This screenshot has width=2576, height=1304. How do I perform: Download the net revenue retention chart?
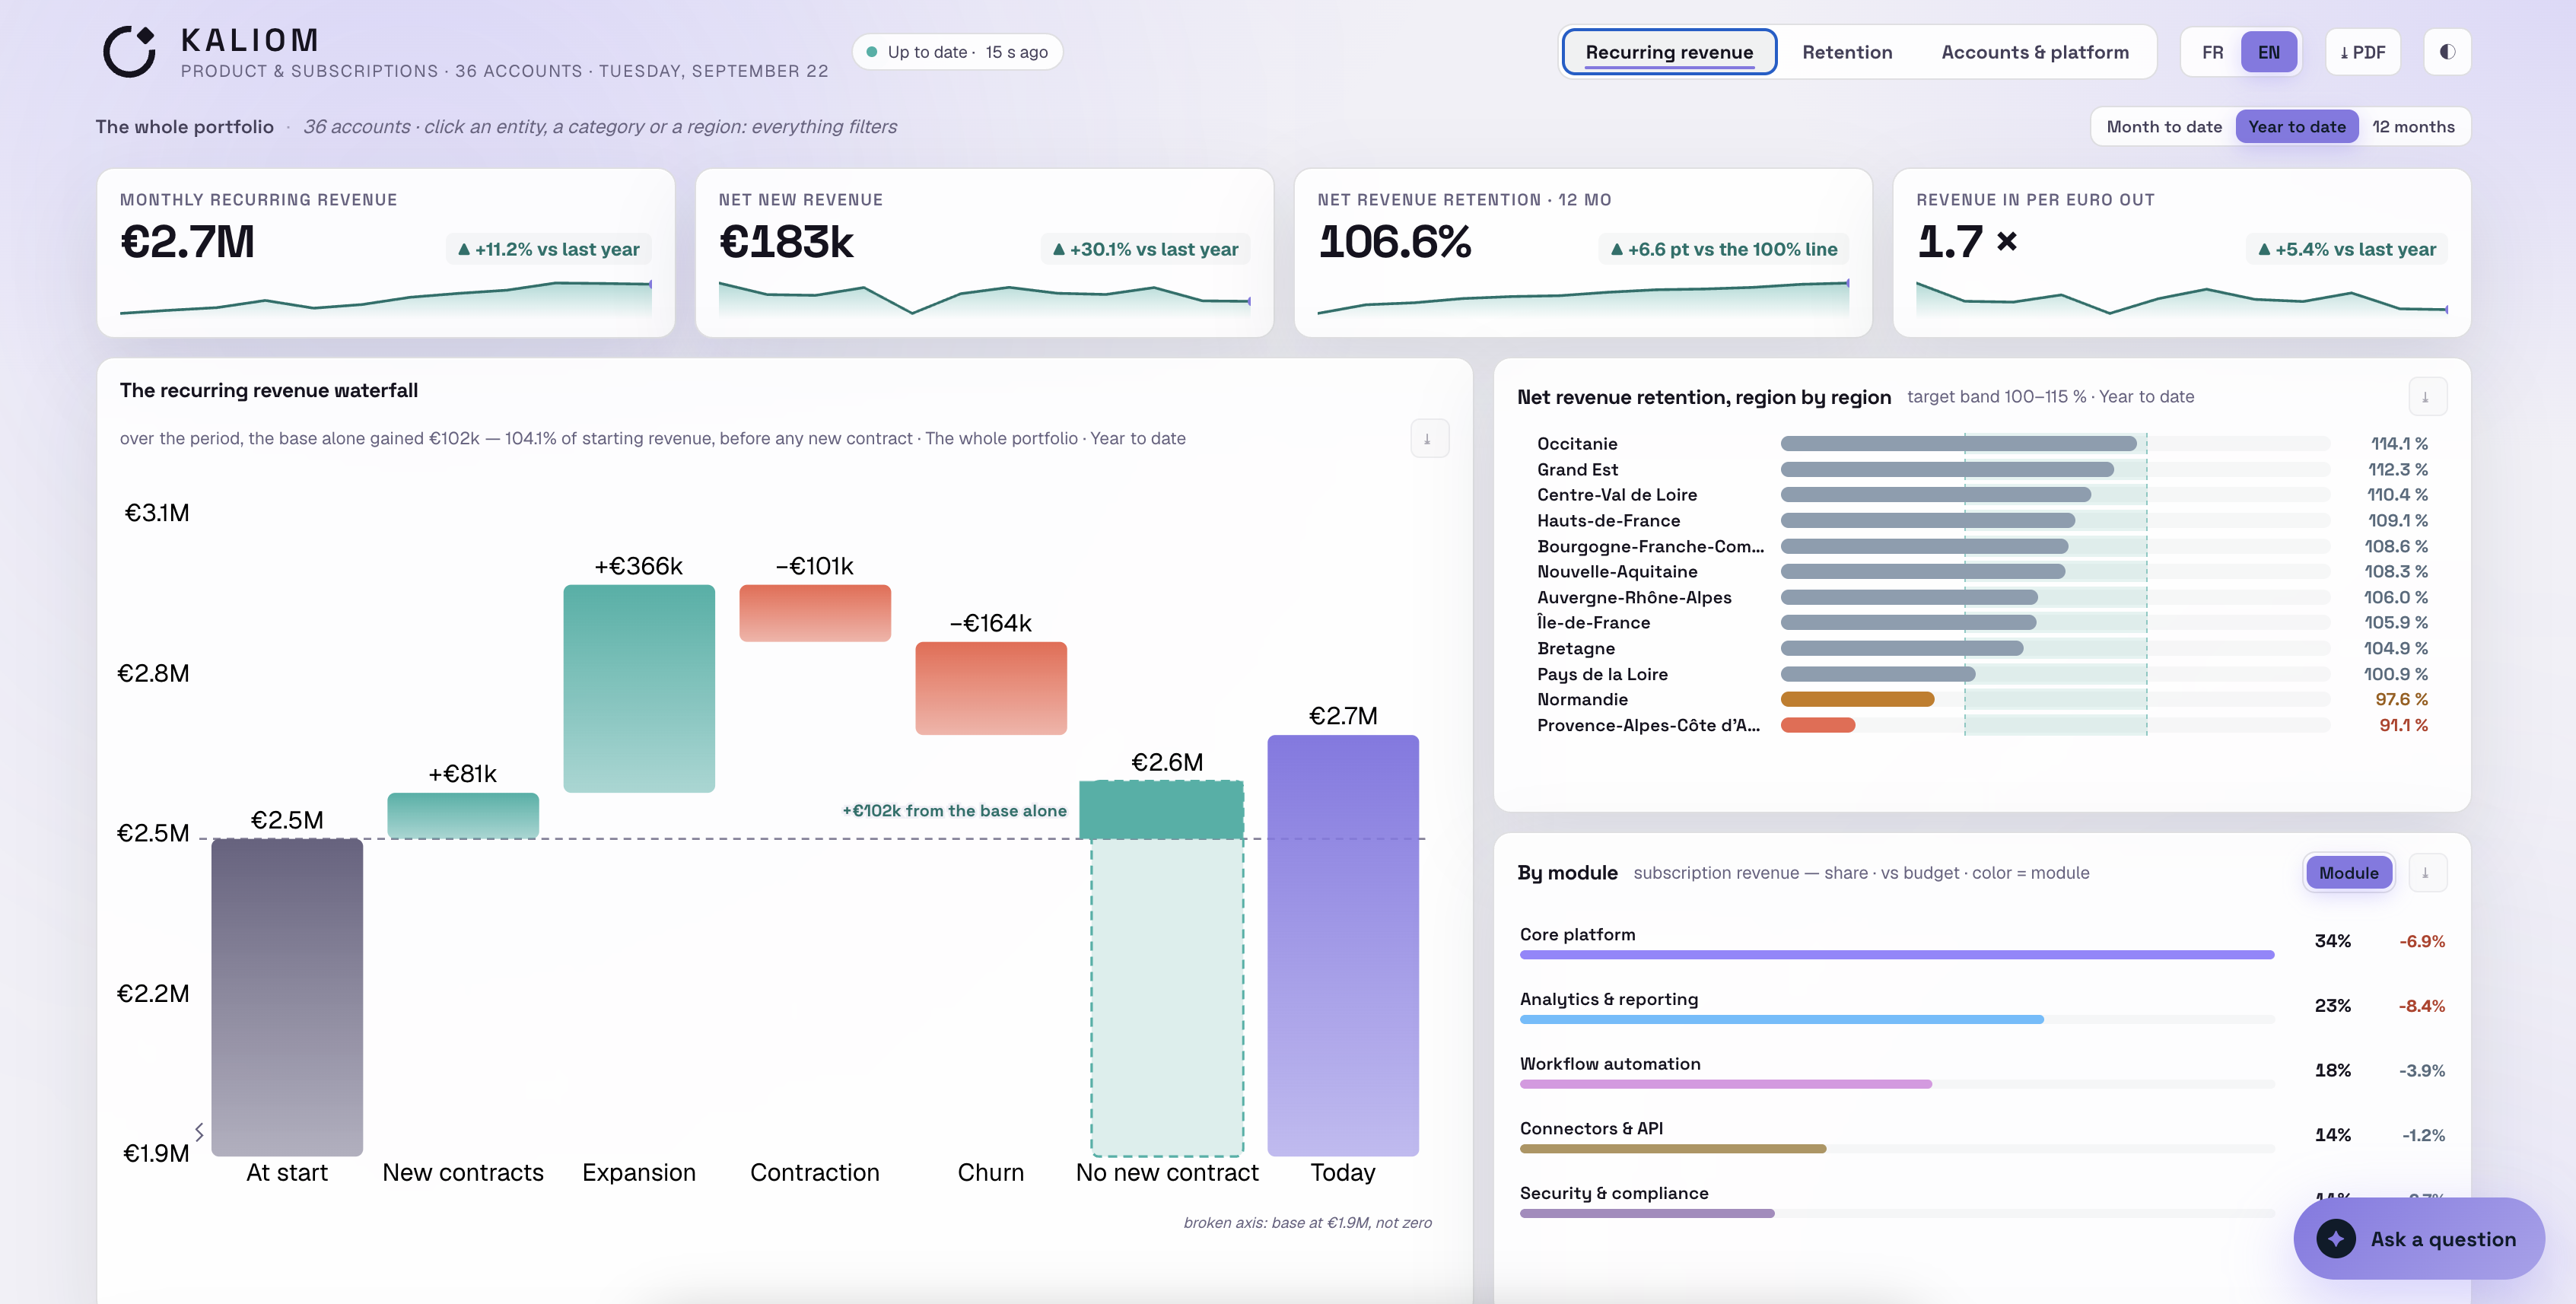2426,397
